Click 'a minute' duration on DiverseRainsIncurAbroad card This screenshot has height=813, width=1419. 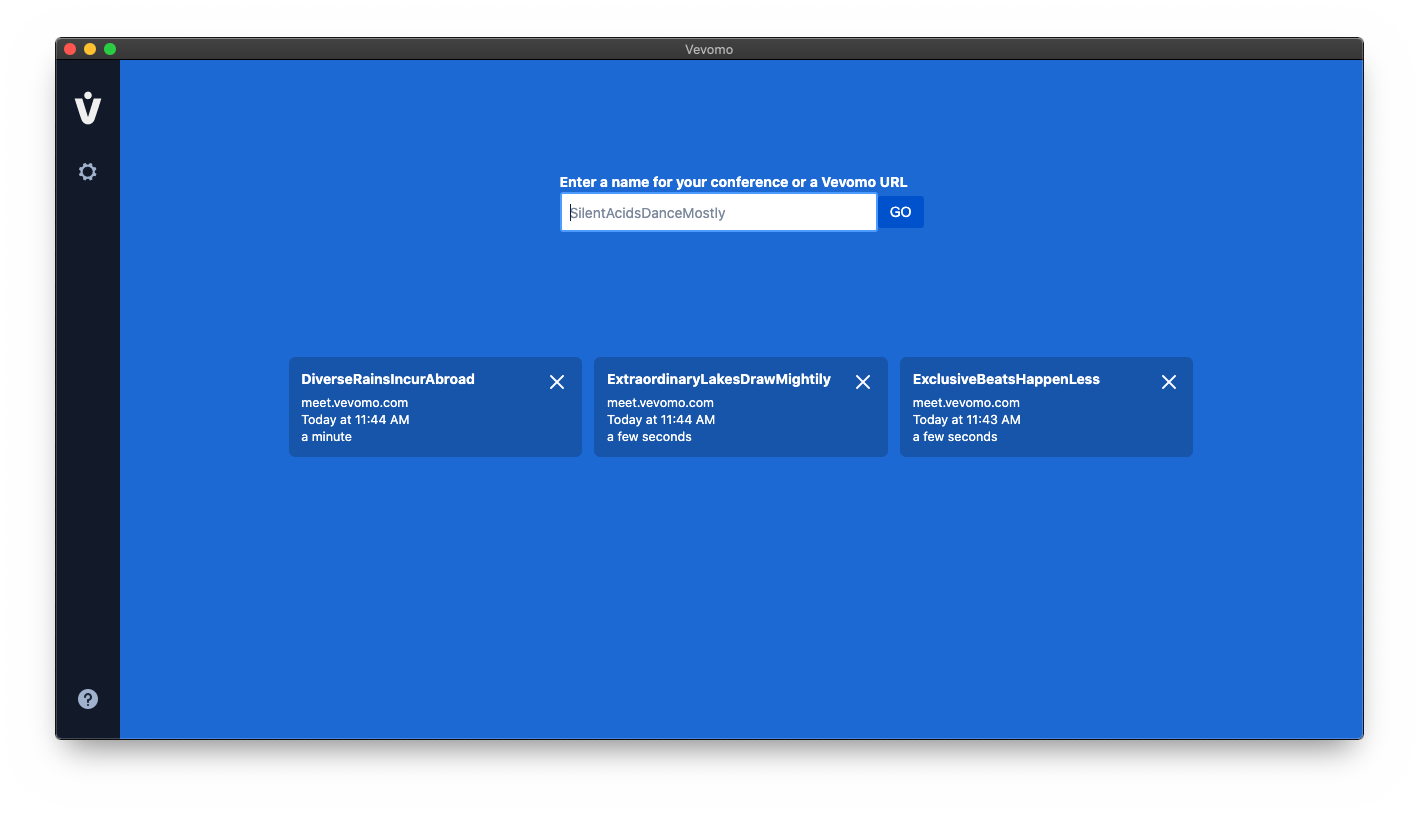[327, 437]
